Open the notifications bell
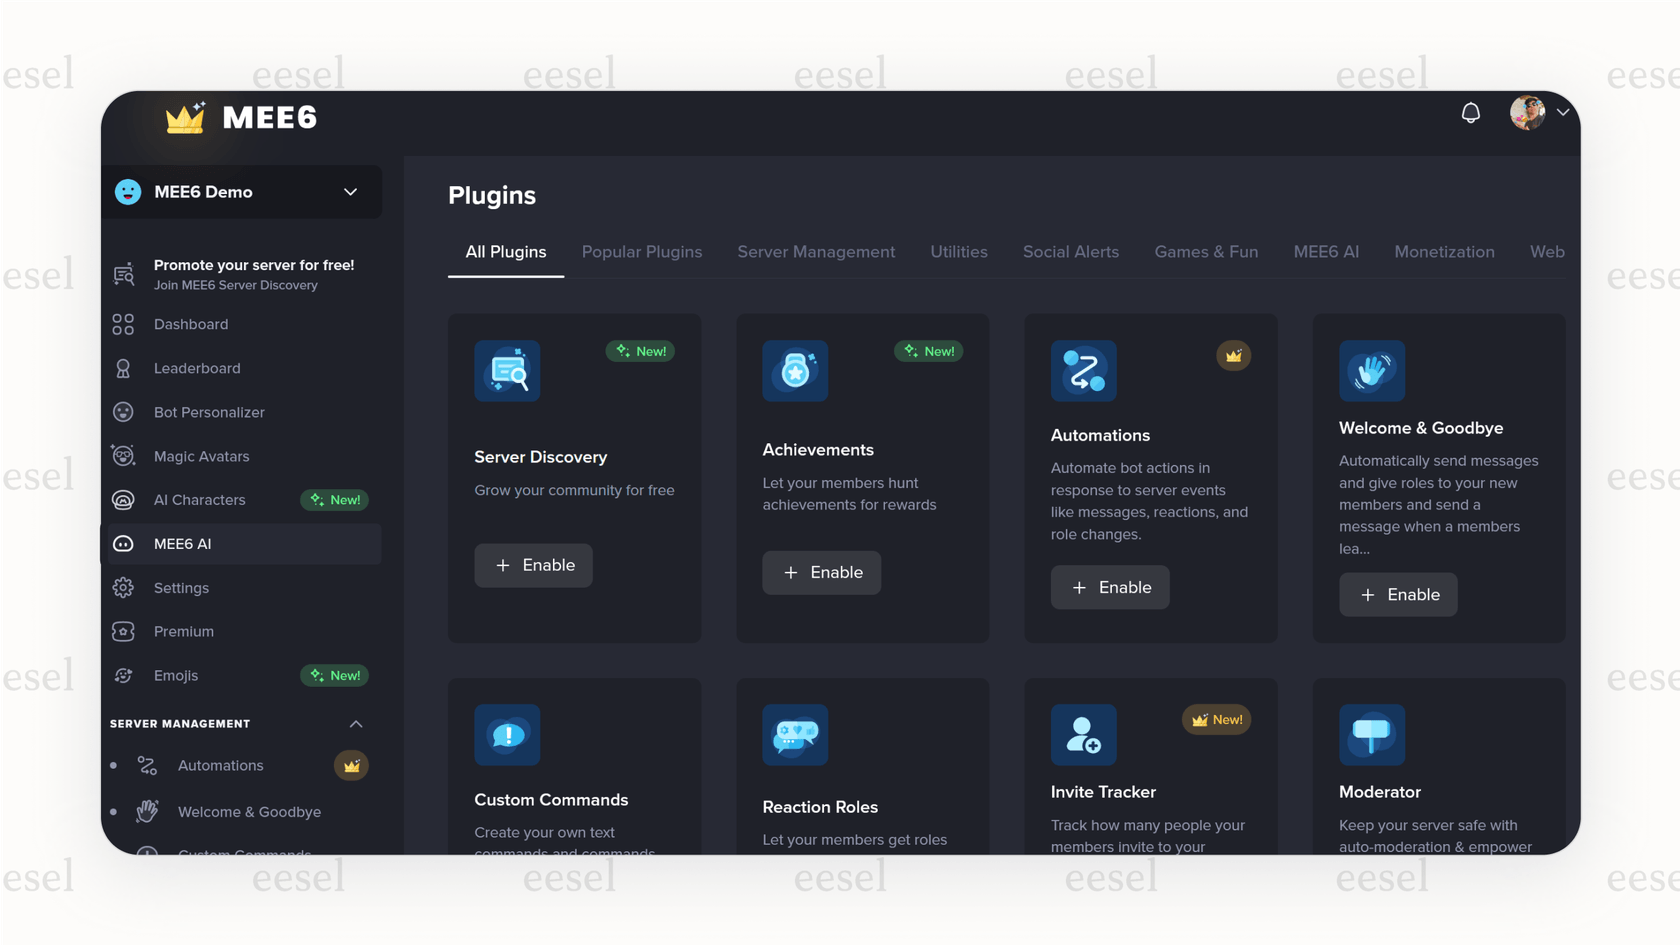The width and height of the screenshot is (1680, 945). pos(1470,112)
